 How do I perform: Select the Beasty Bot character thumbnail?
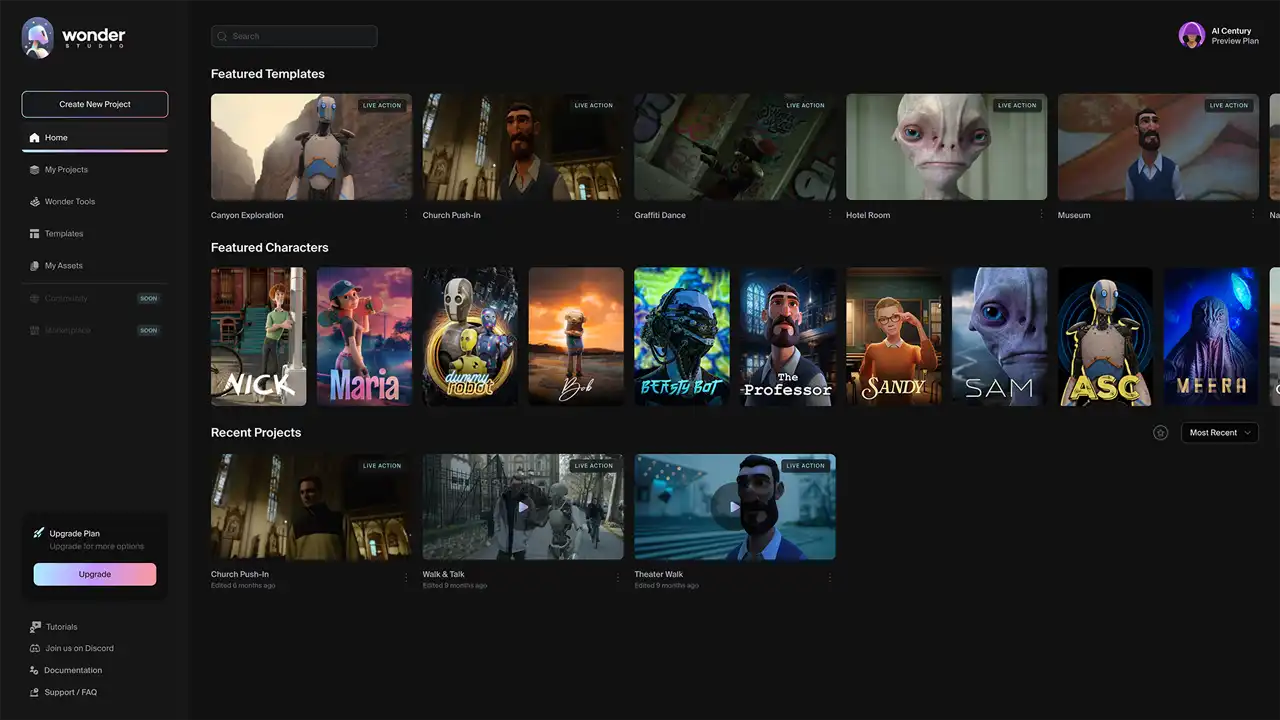pyautogui.click(x=682, y=336)
